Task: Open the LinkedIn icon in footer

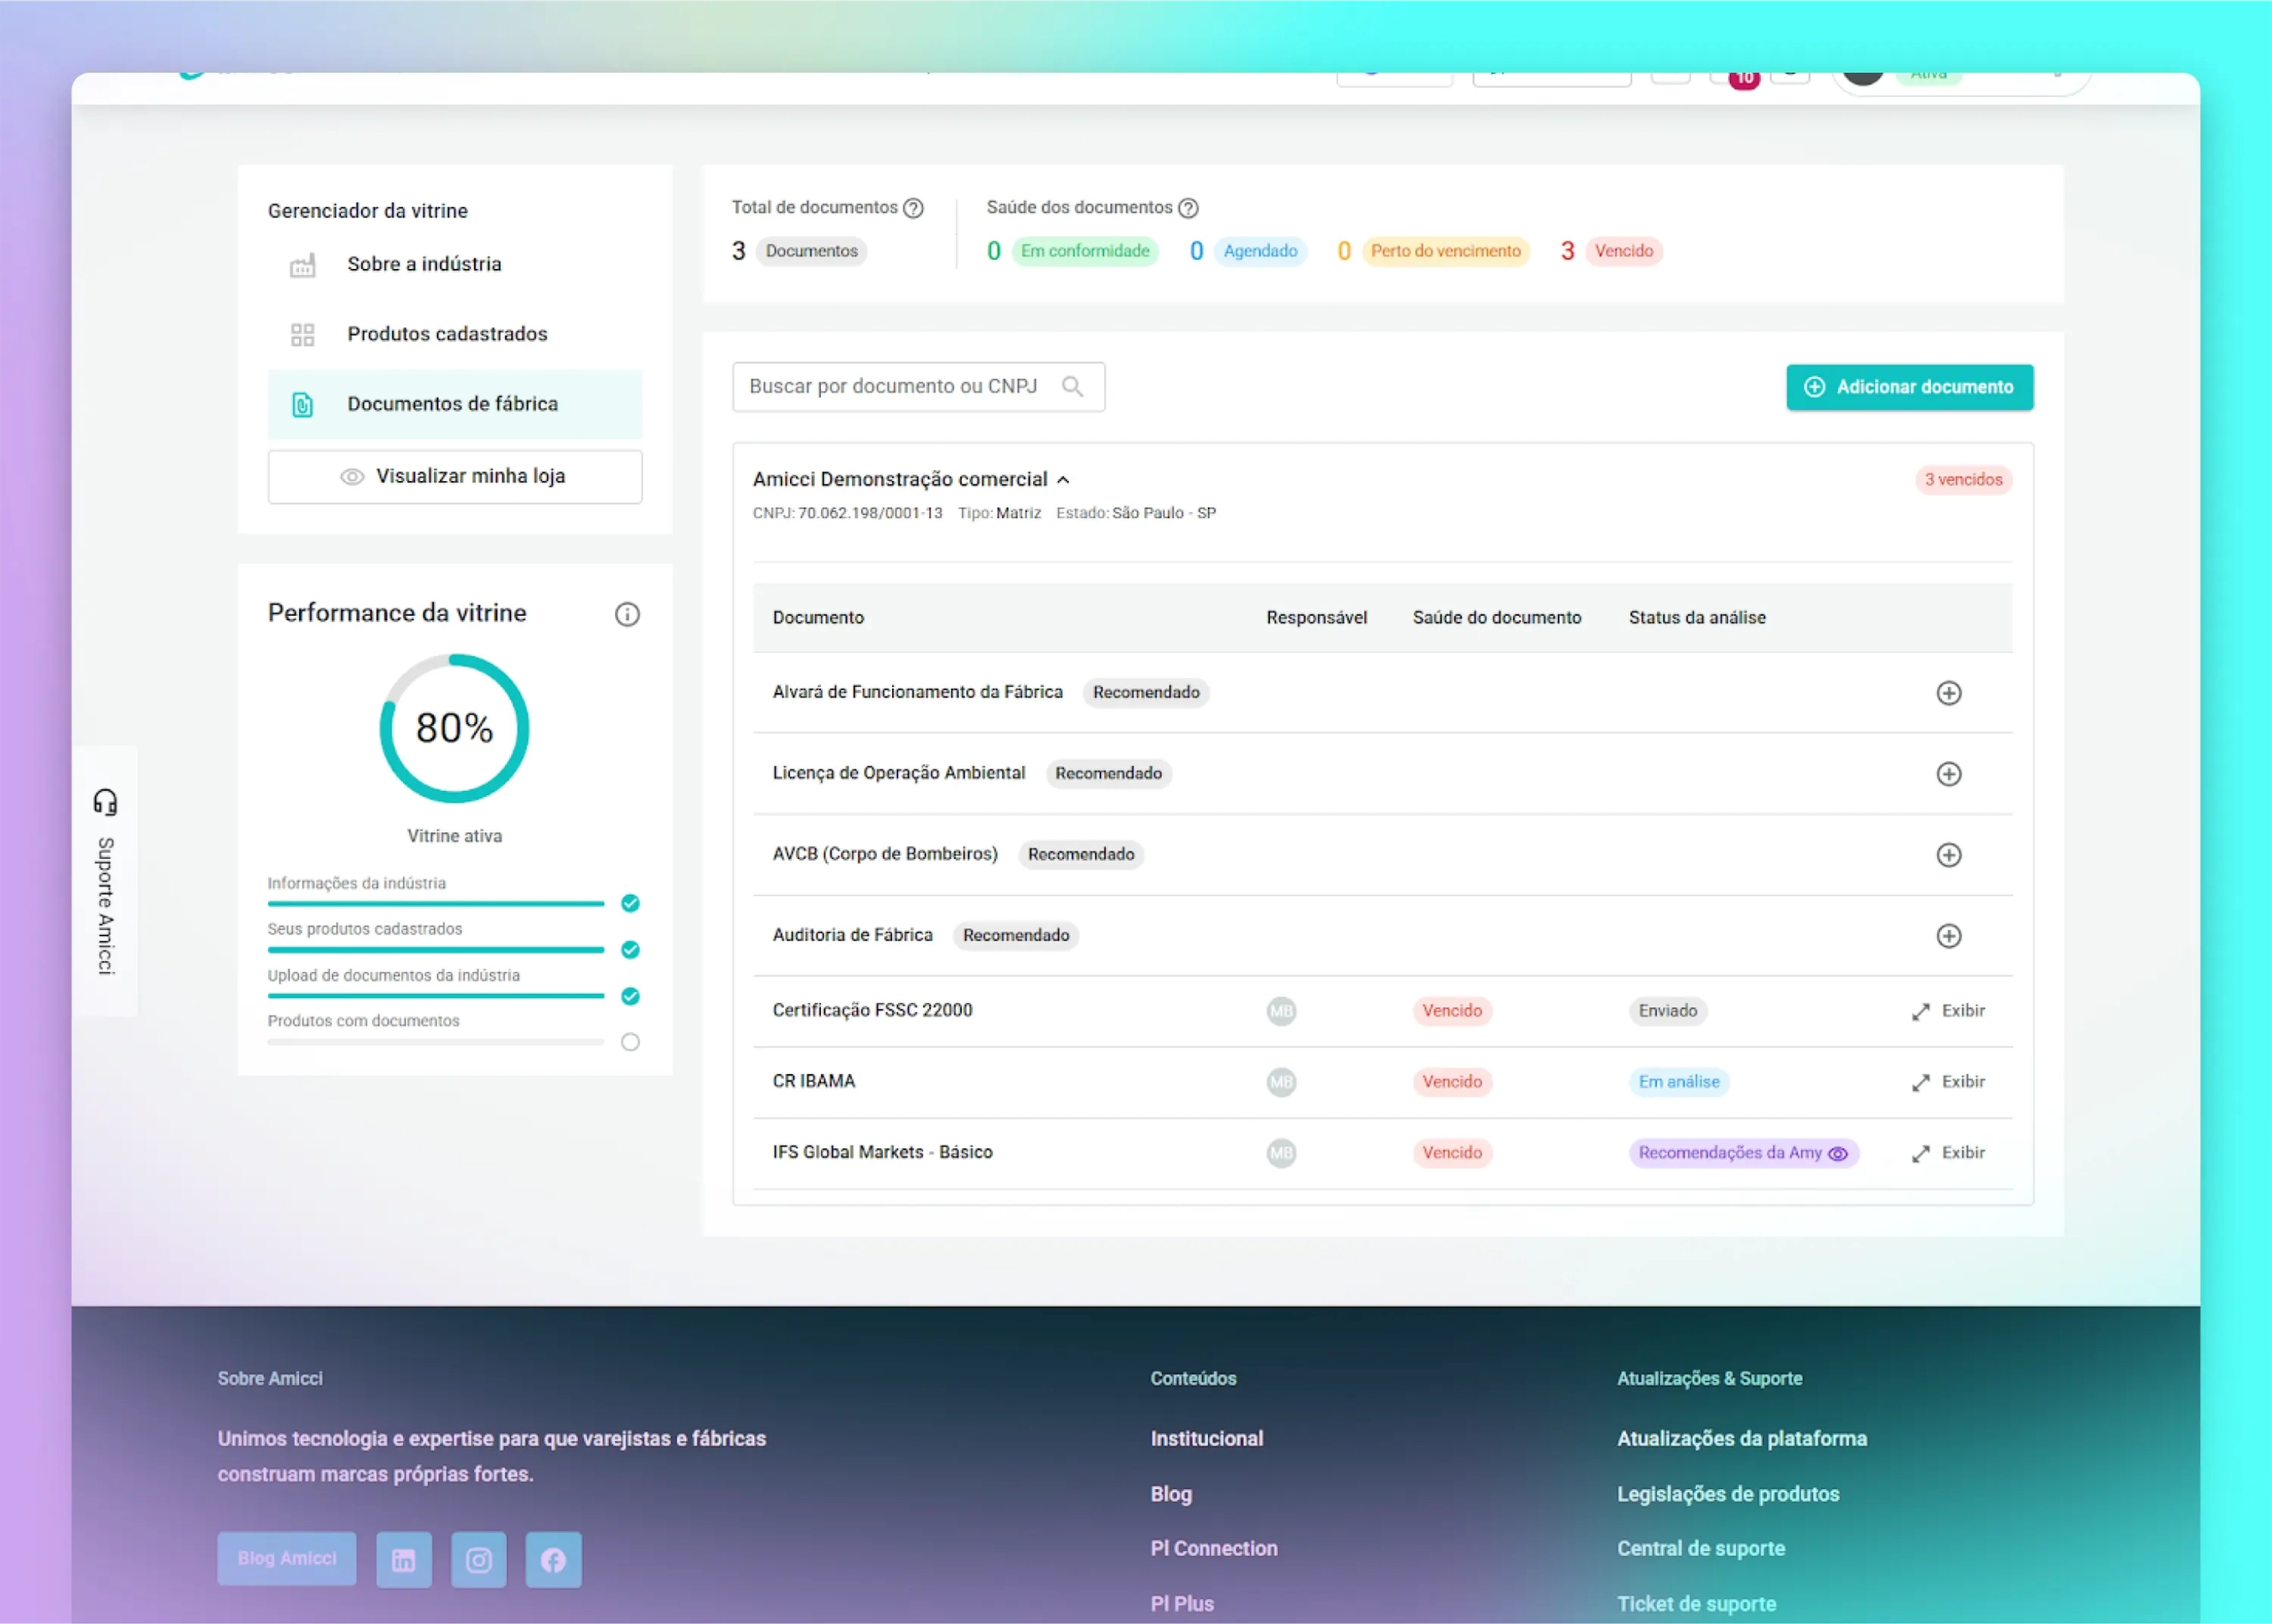Action: click(x=404, y=1559)
